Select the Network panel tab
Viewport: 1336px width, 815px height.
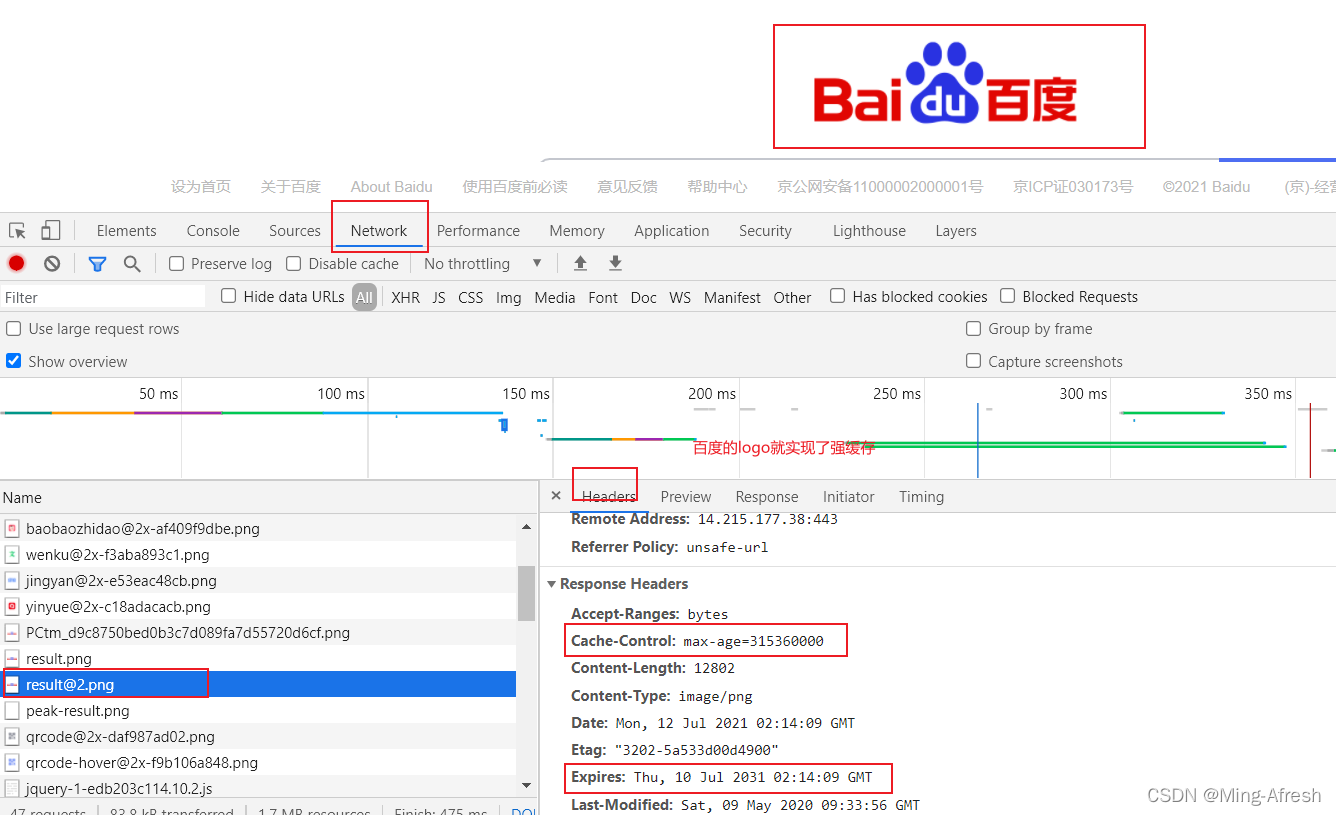click(379, 231)
